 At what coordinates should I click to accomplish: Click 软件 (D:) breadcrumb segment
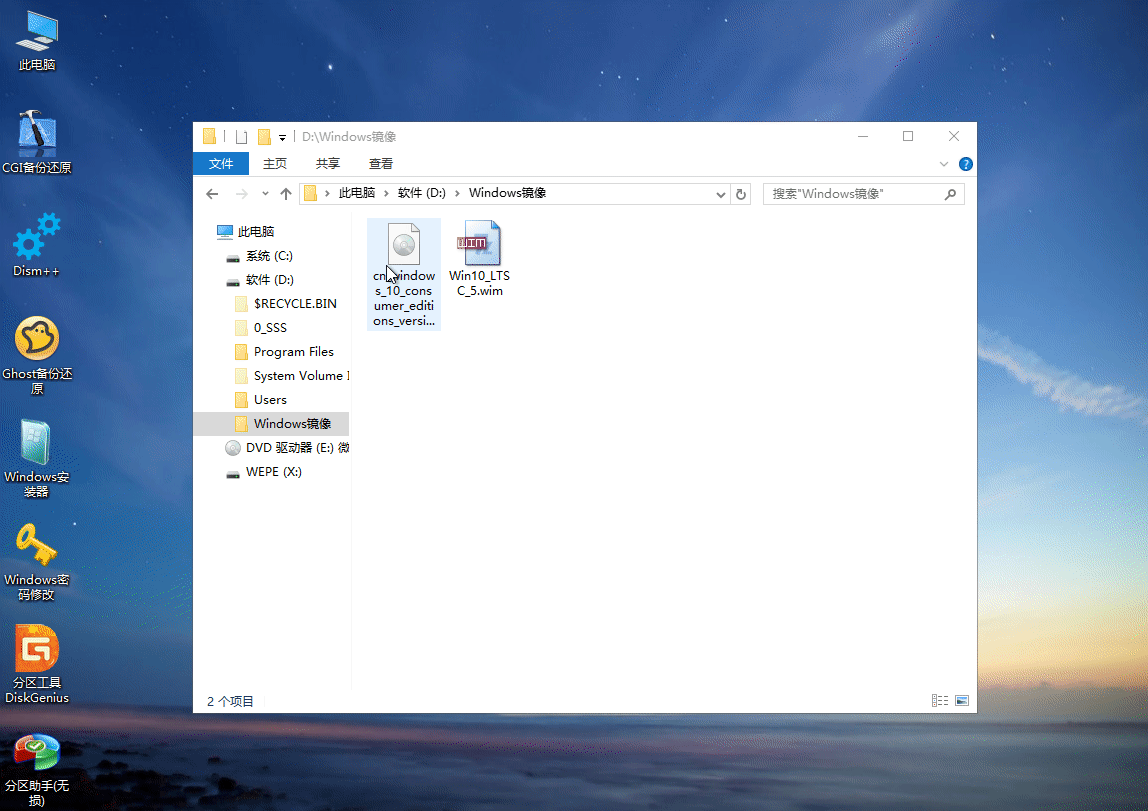point(422,193)
